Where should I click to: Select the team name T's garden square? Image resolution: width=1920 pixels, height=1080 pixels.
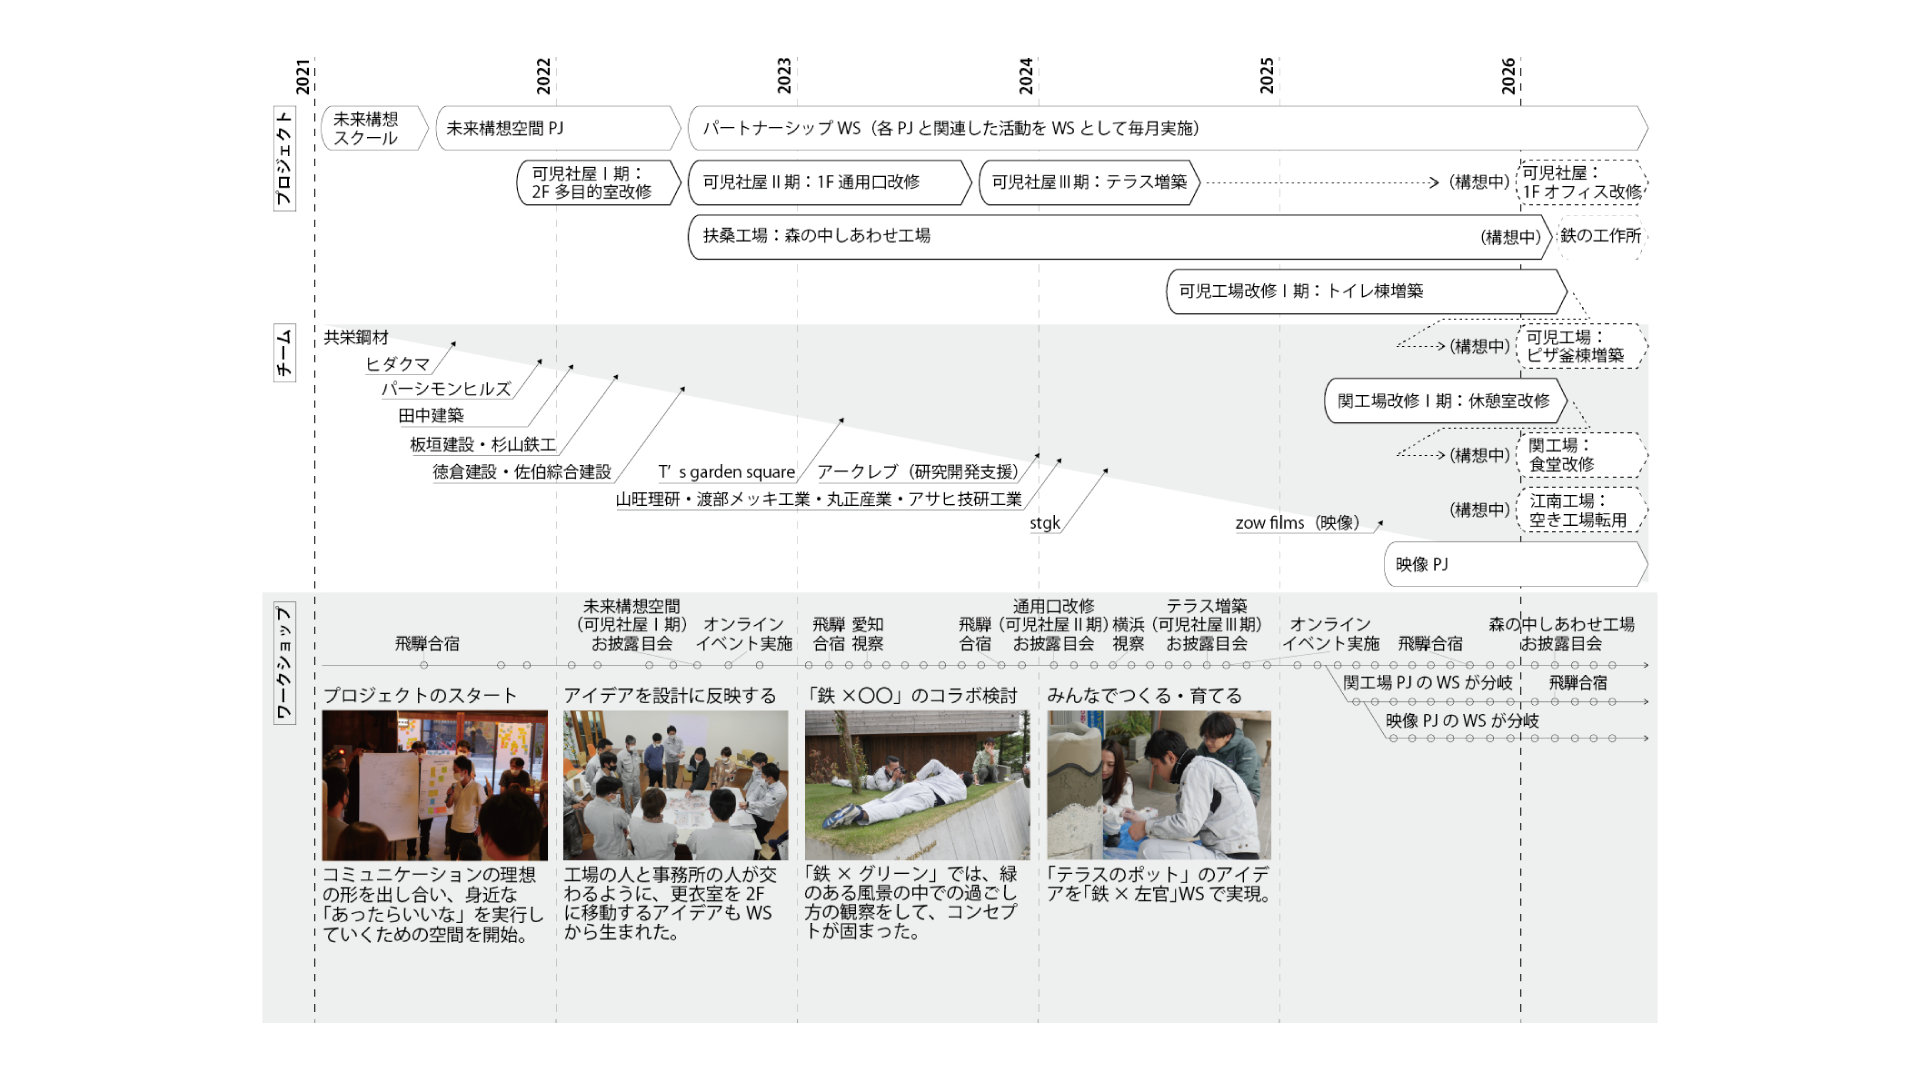click(726, 472)
